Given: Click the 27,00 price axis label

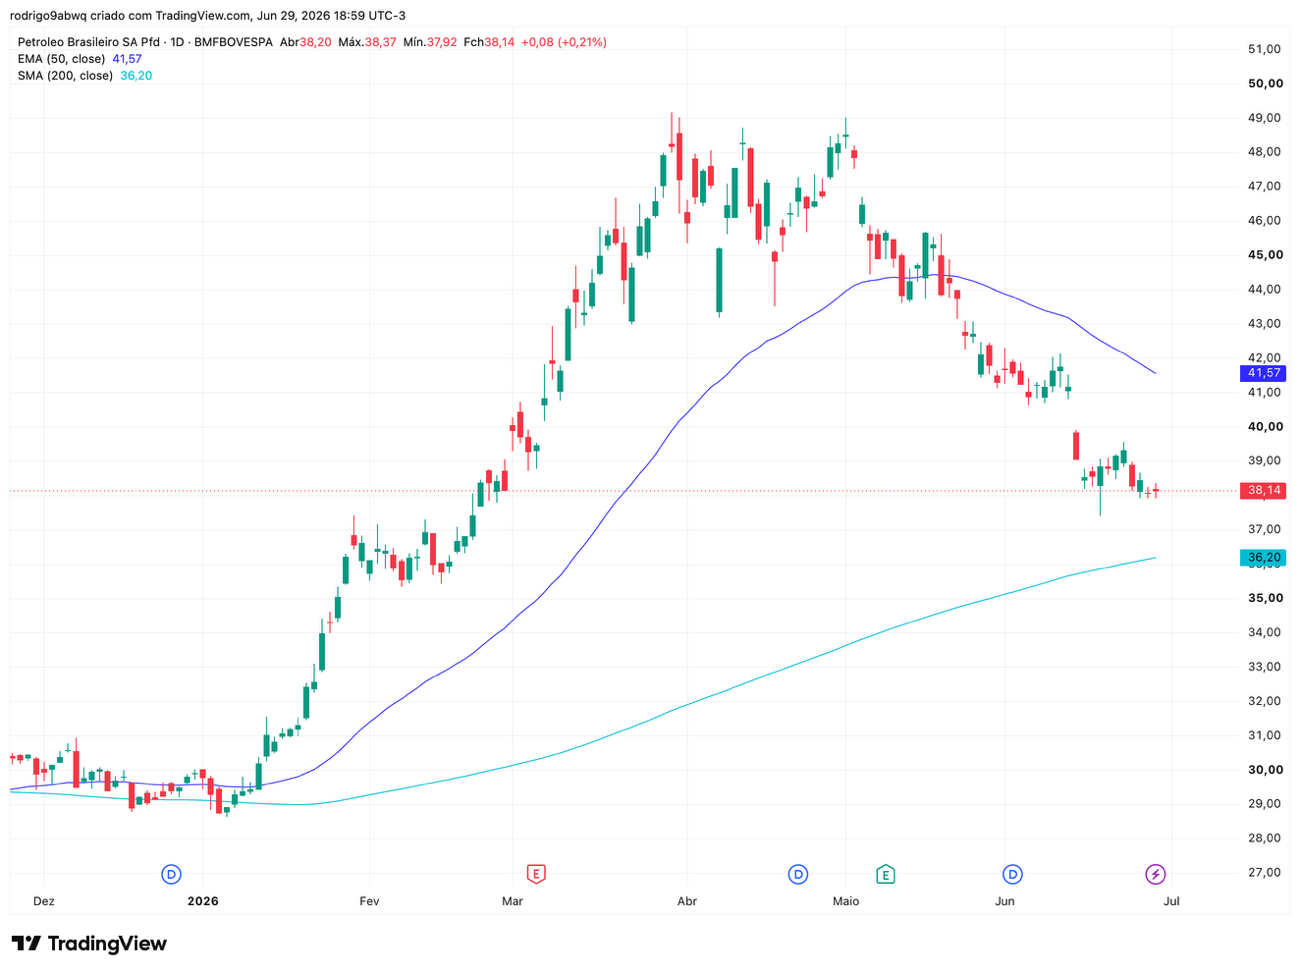Looking at the screenshot, I should pos(1265,872).
